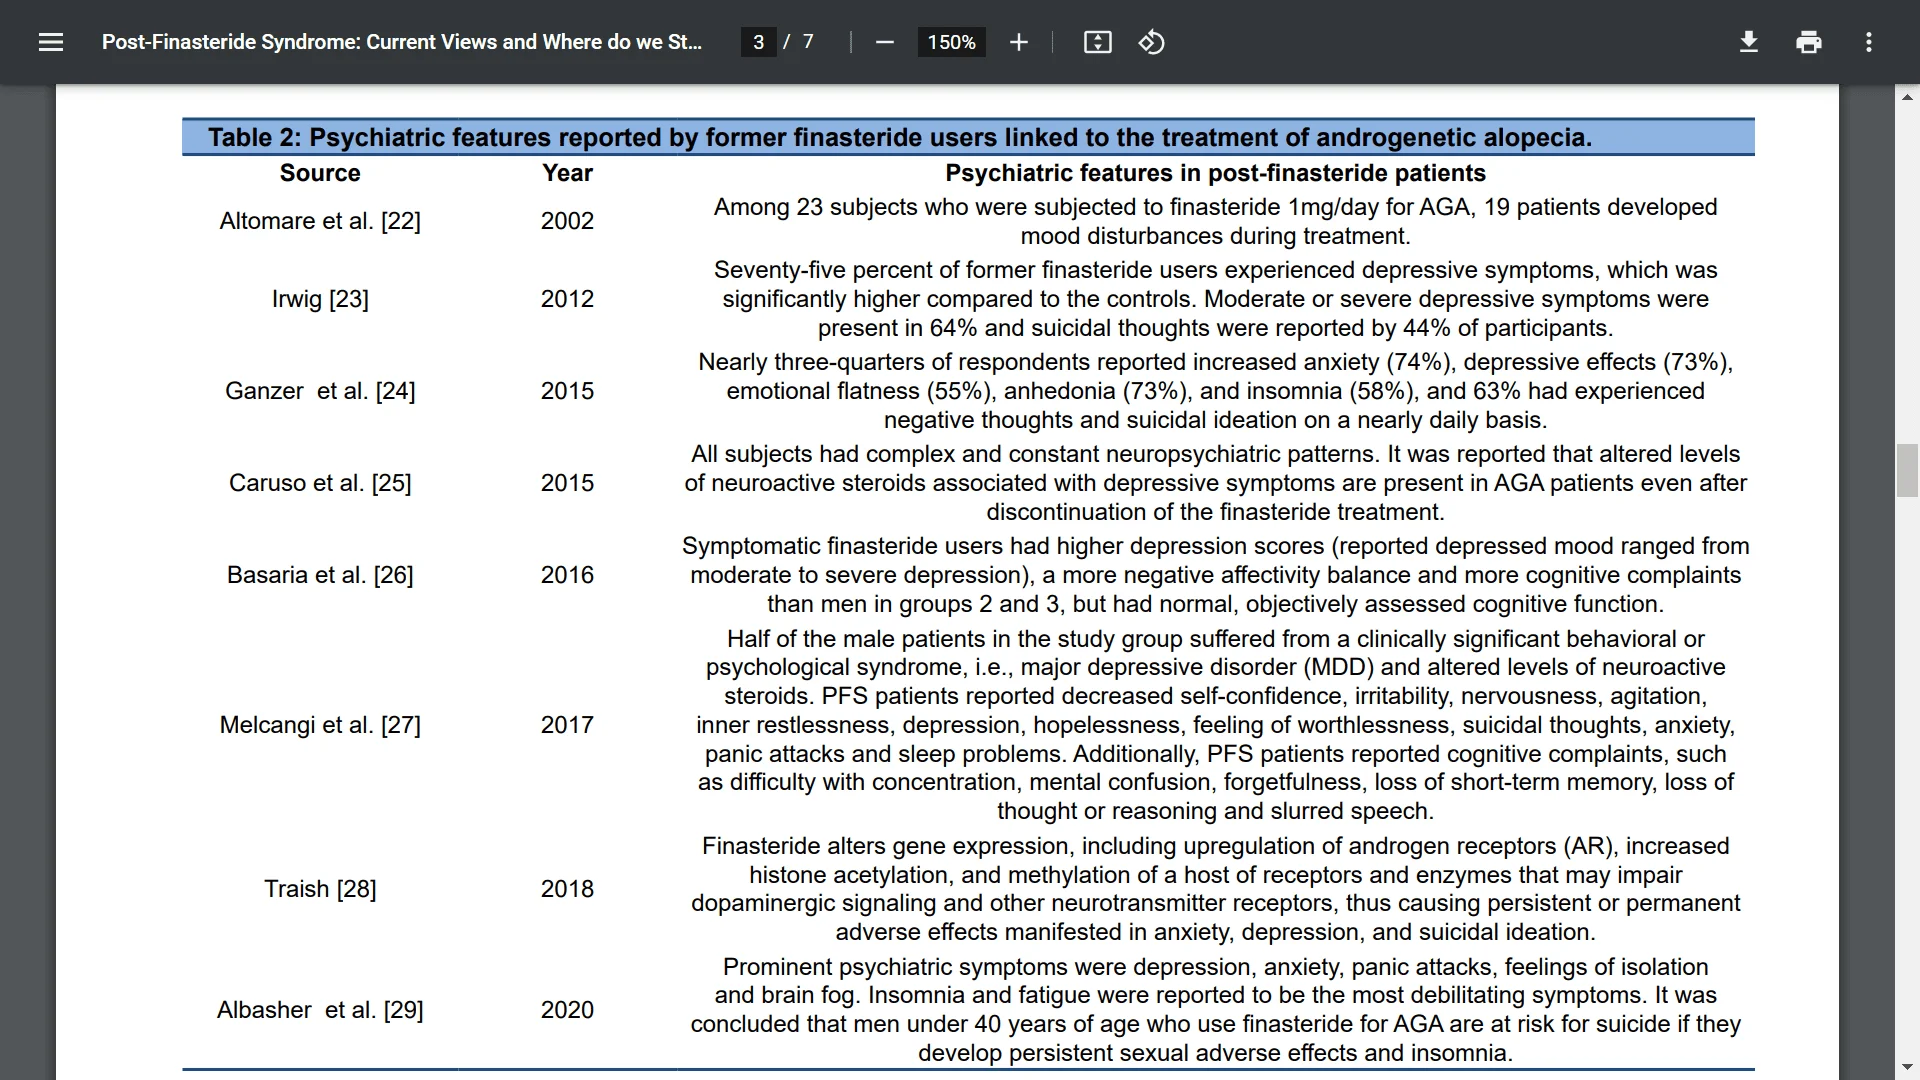1920x1080 pixels.
Task: Click the 'Symptomatic finasteride users' text
Action: (x=1215, y=575)
